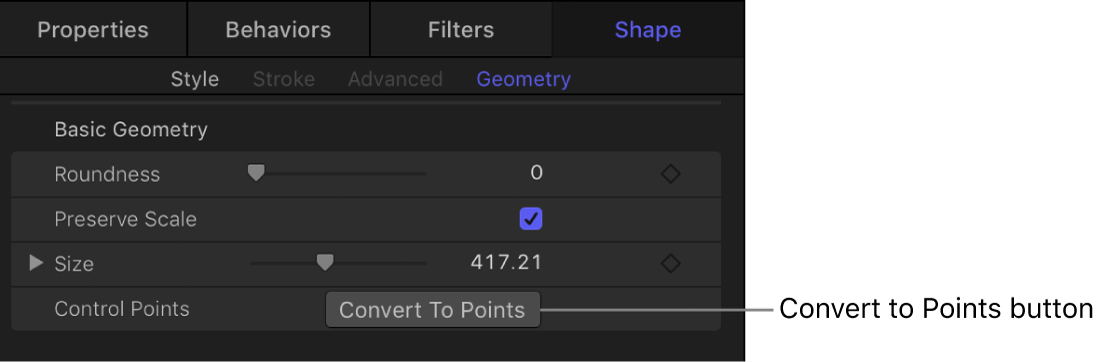
Task: Toggle the Preserve Scale checkbox
Action: pyautogui.click(x=530, y=219)
